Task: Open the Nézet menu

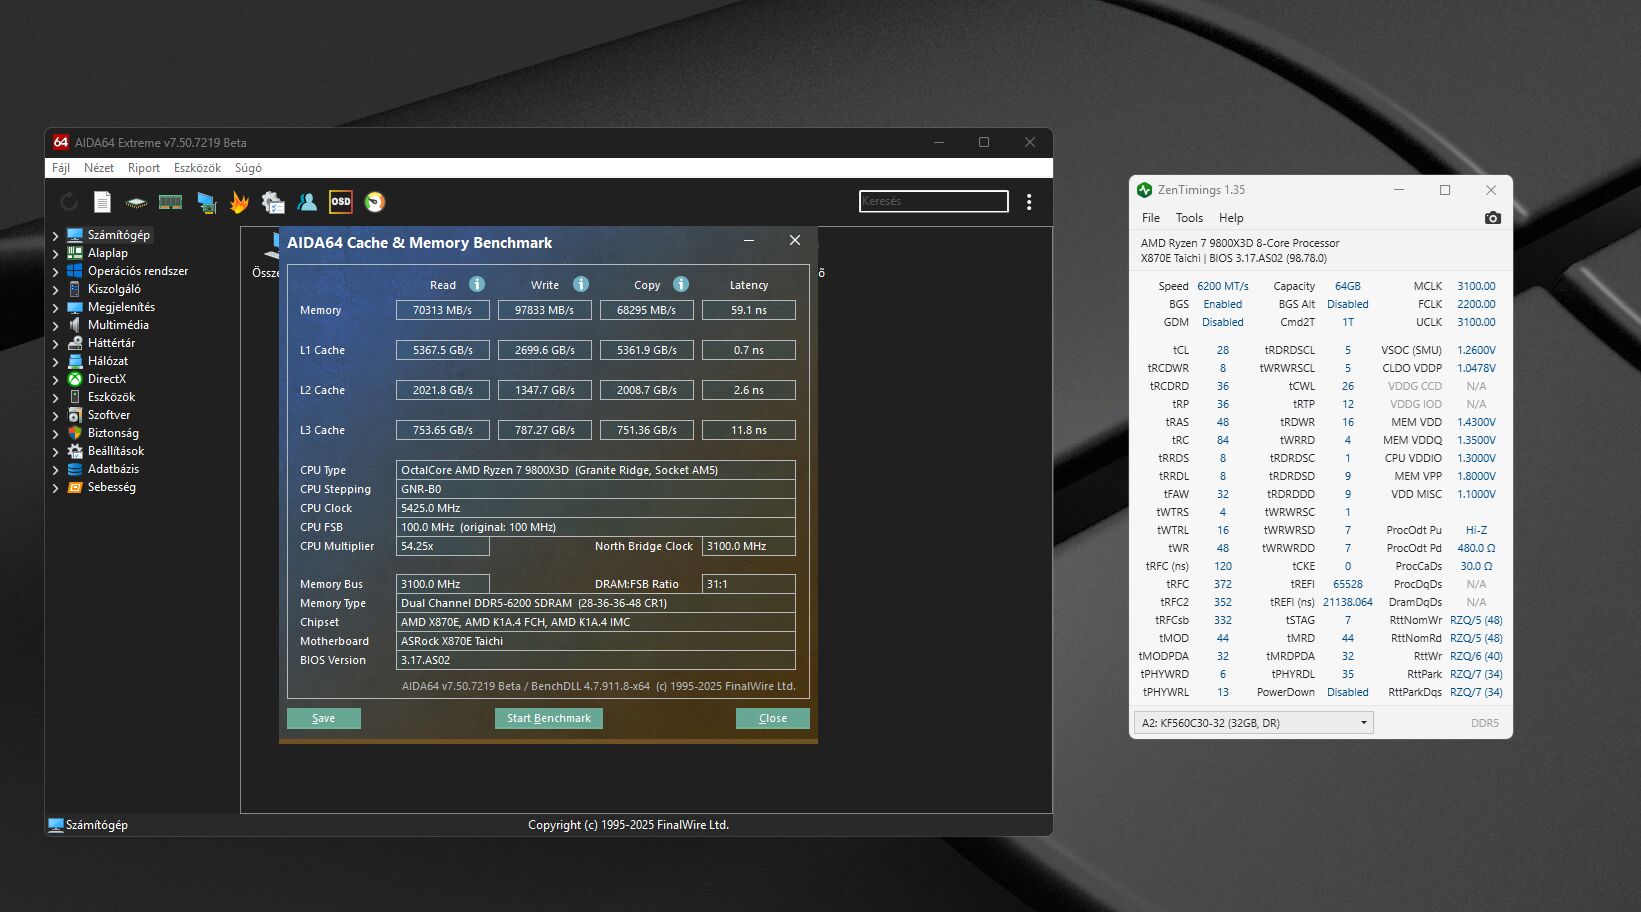Action: tap(98, 168)
